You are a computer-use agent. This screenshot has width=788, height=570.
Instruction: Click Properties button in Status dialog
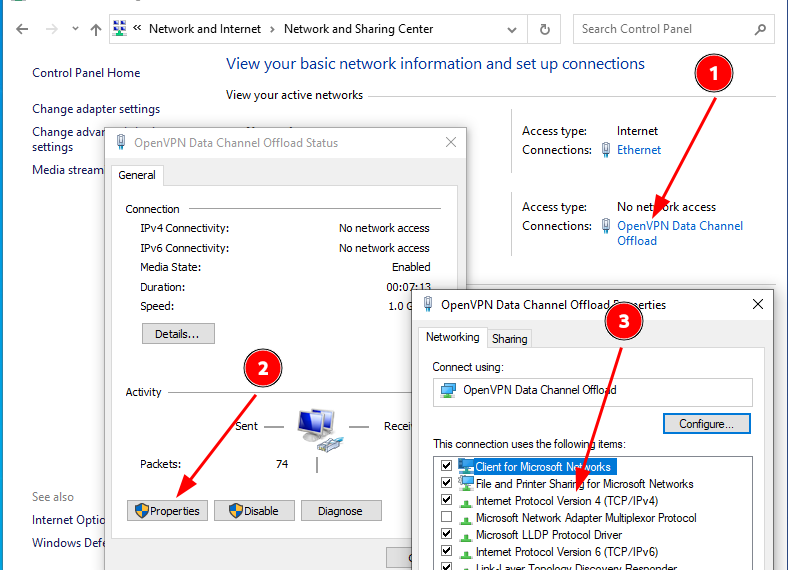click(x=167, y=511)
